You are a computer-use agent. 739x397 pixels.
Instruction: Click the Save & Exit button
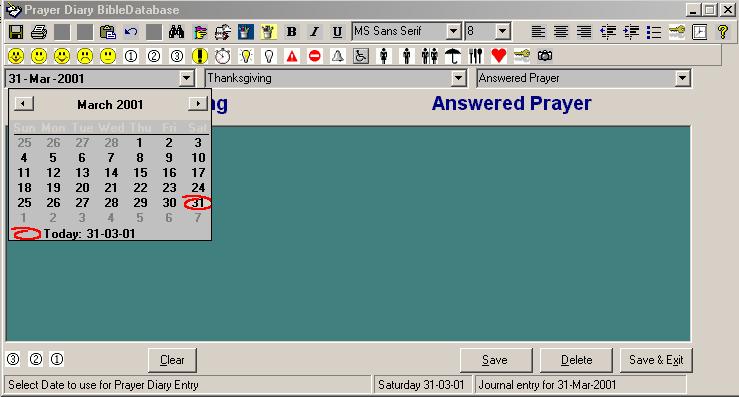656,360
